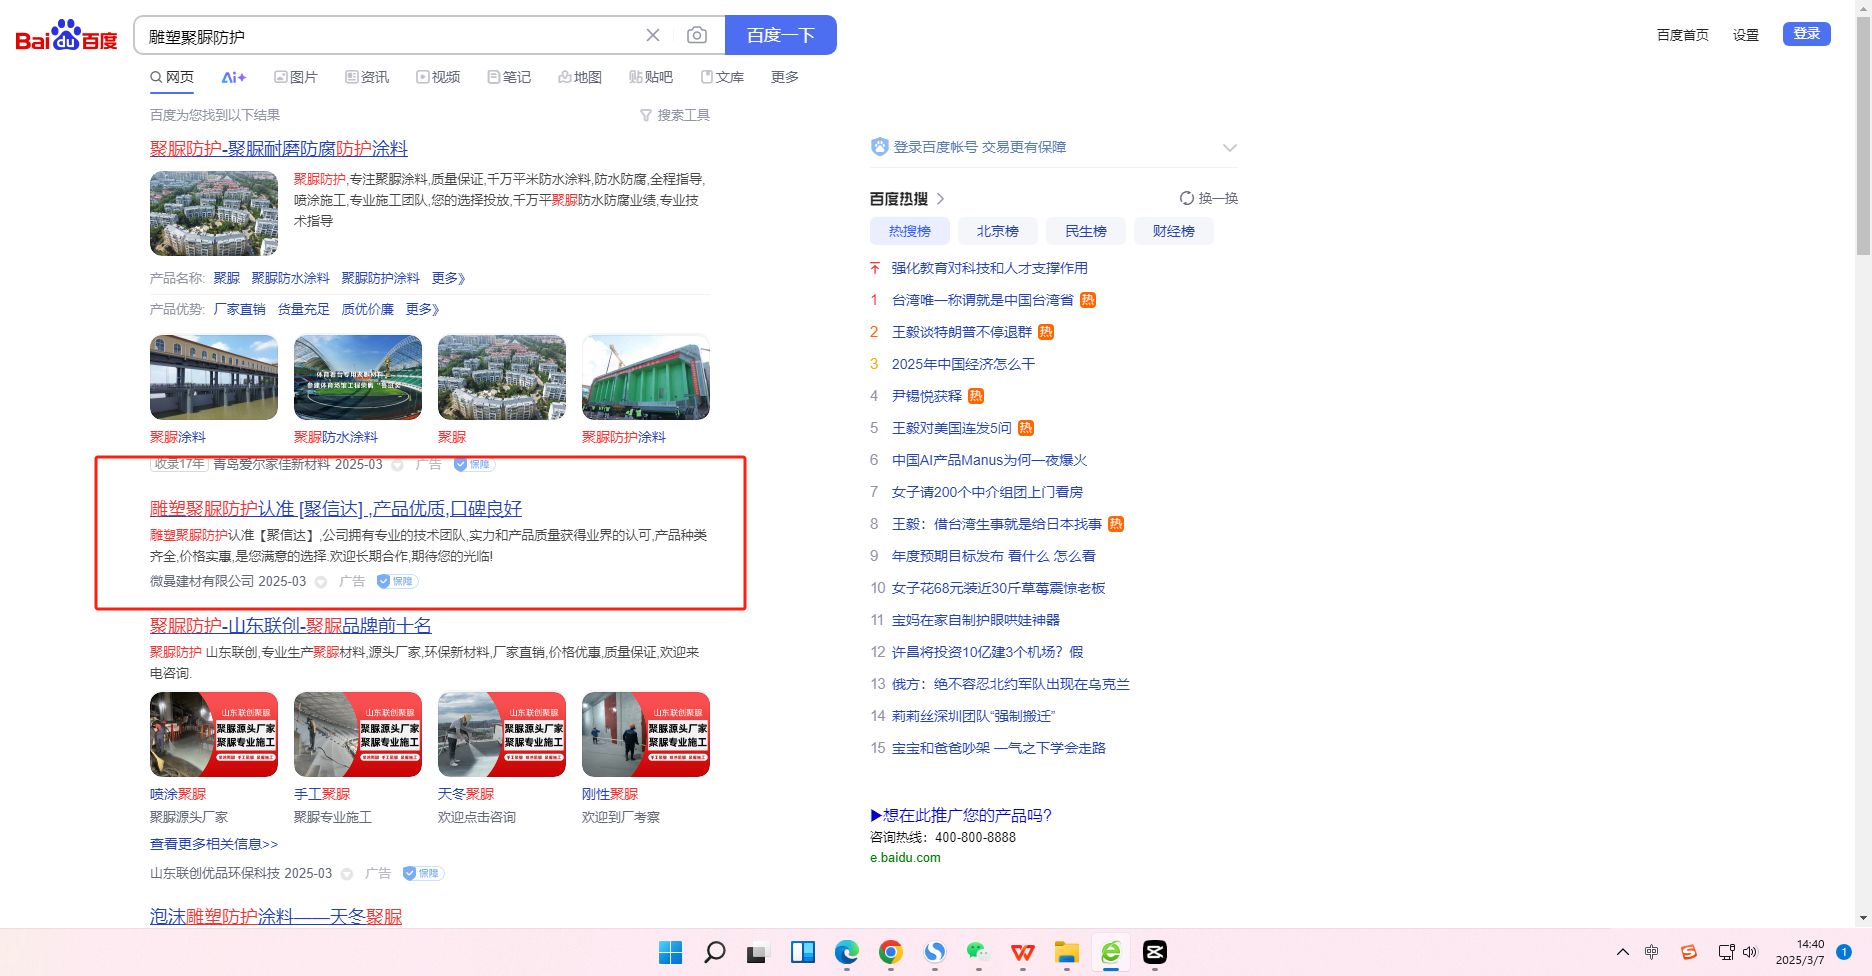Switch to 资讯 search tab
The height and width of the screenshot is (976, 1872).
point(367,77)
